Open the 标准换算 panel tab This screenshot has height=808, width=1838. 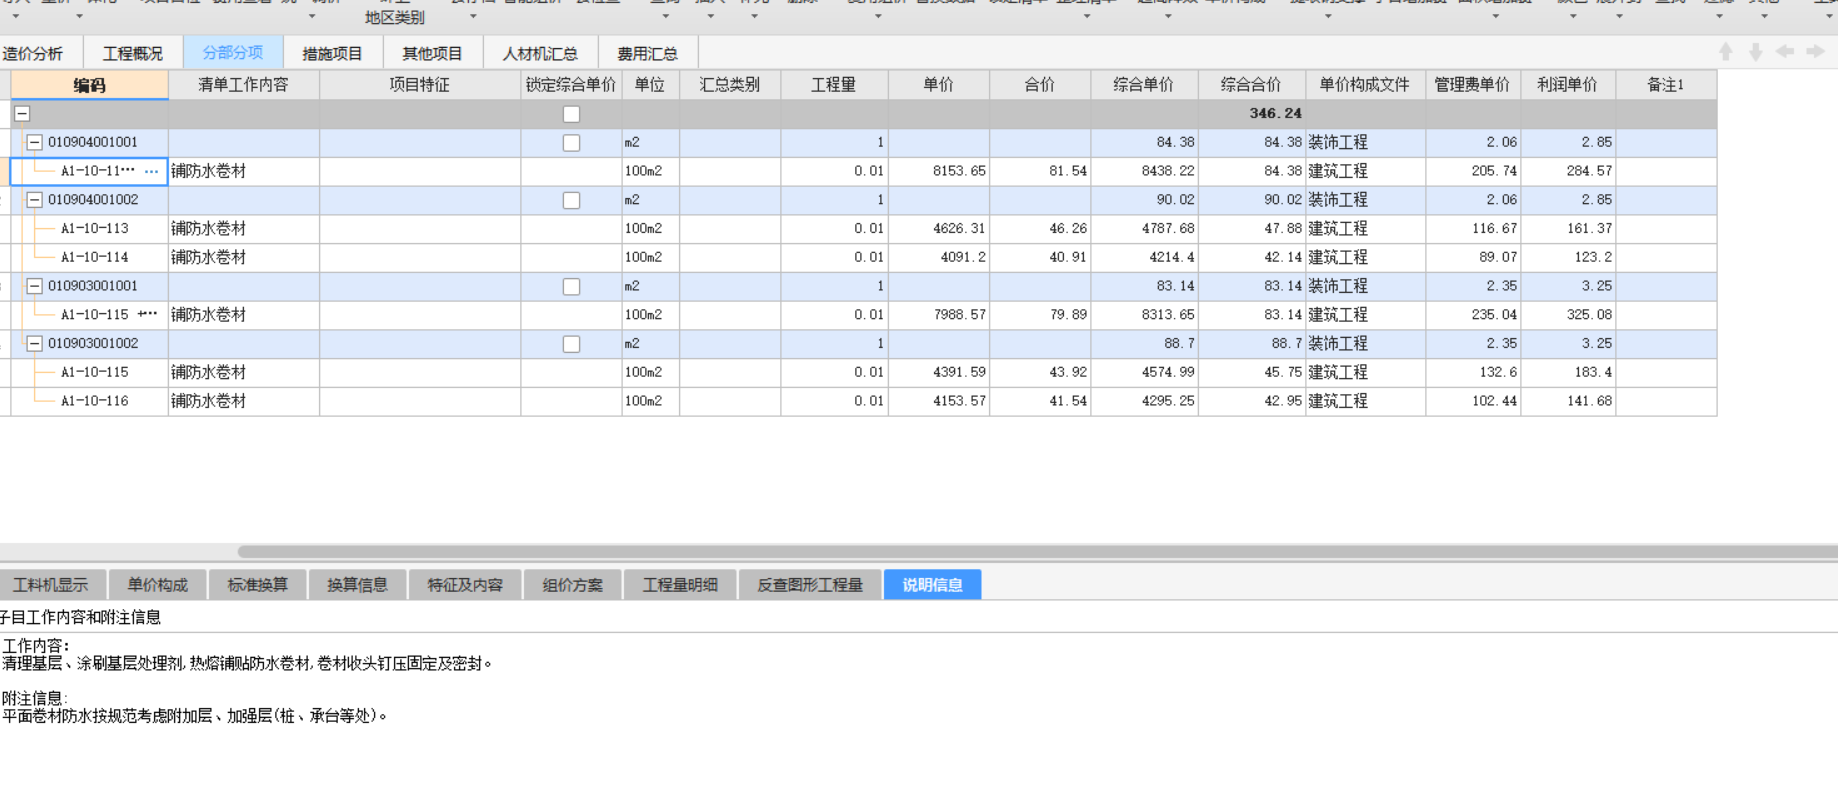pyautogui.click(x=258, y=585)
